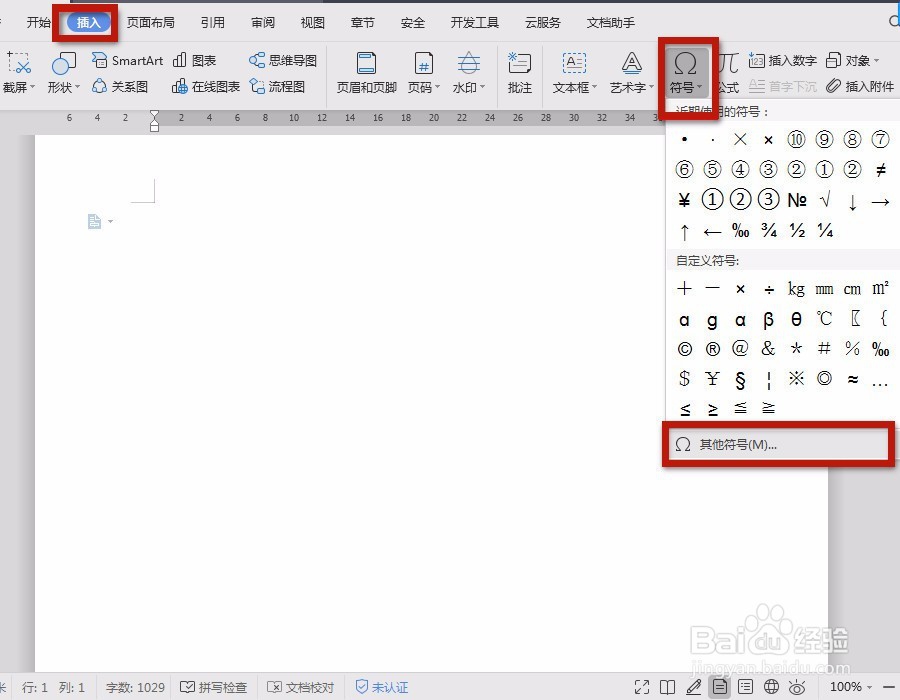Expand the 对象 dropdown arrow
The image size is (900, 700).
point(876,60)
